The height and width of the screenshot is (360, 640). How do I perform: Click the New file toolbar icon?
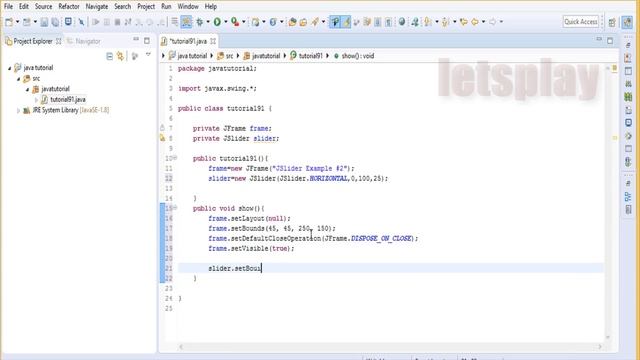pyautogui.click(x=9, y=22)
